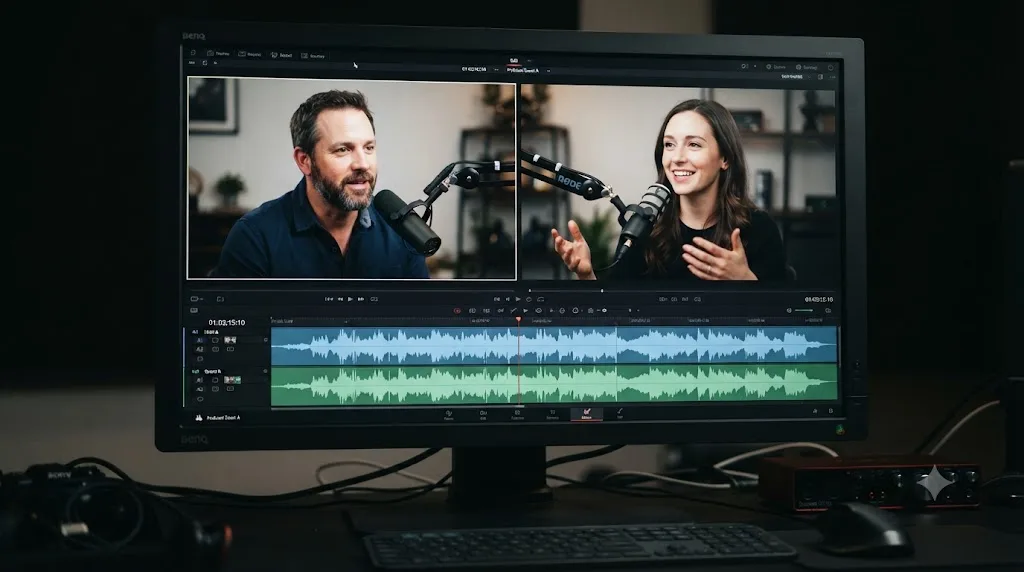Jump to start in left viewer transport
The image size is (1024, 572).
click(x=329, y=299)
